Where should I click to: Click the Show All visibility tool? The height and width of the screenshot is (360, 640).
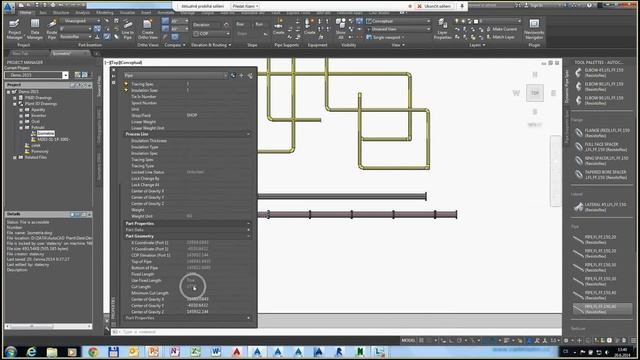click(x=340, y=29)
